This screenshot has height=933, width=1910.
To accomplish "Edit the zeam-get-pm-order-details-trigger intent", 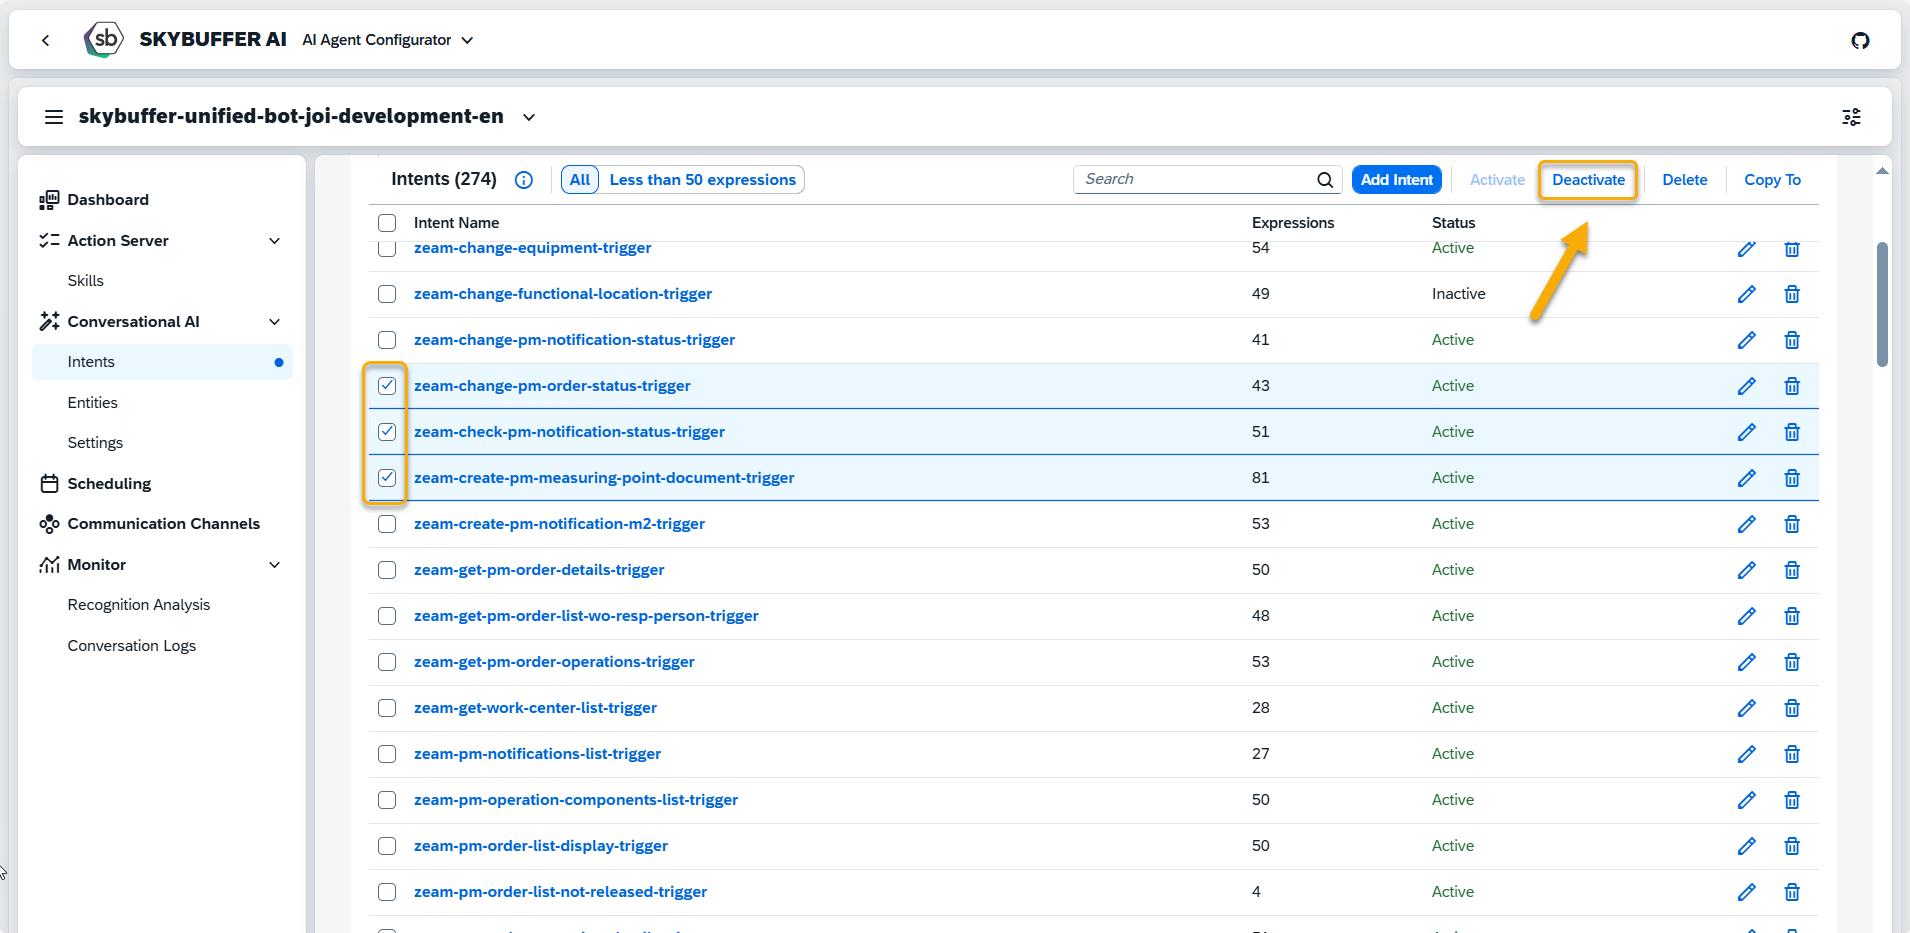I will pyautogui.click(x=1746, y=570).
